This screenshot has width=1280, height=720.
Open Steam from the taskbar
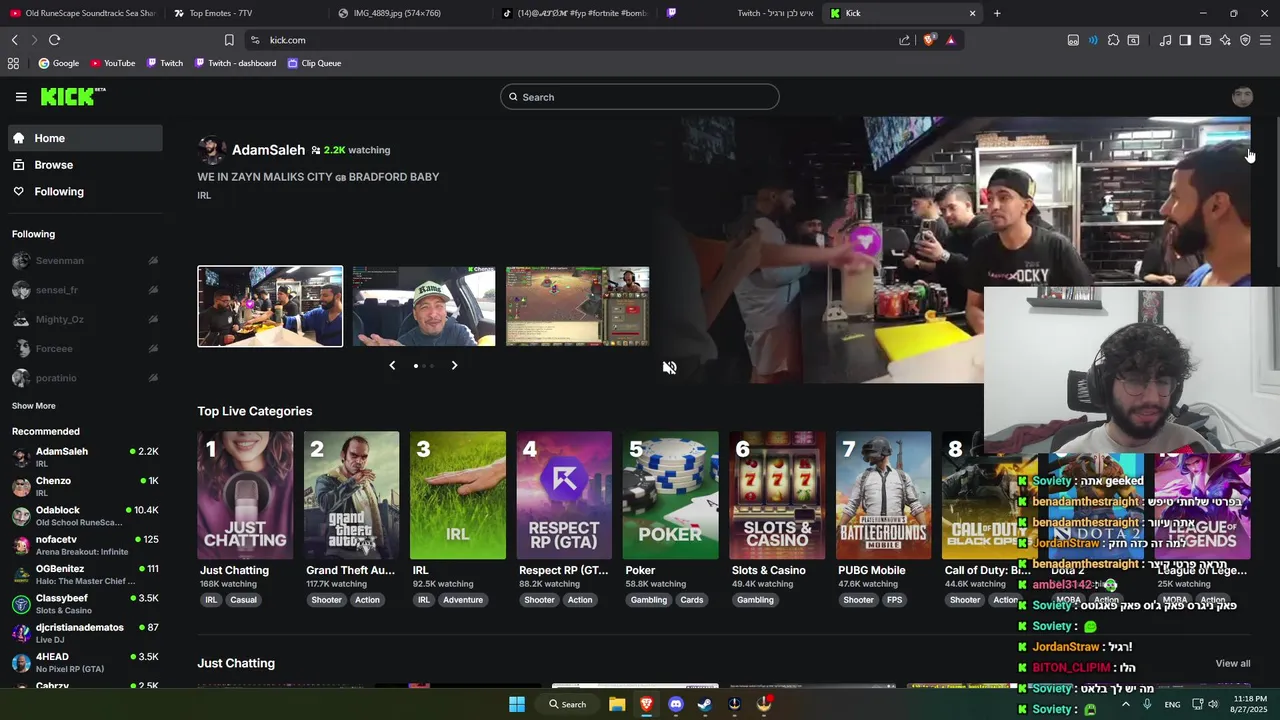click(705, 704)
